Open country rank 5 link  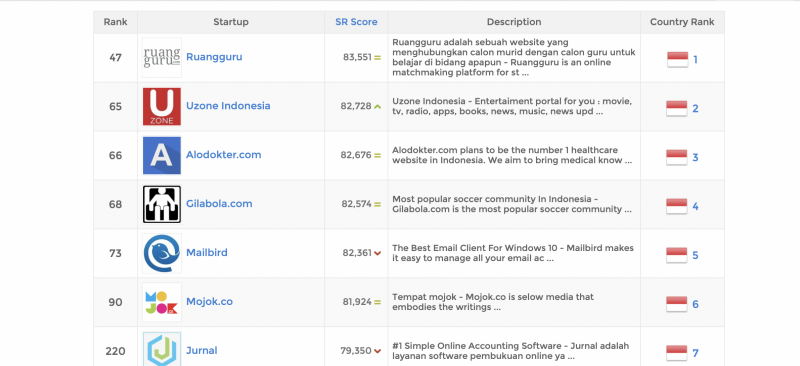[695, 255]
